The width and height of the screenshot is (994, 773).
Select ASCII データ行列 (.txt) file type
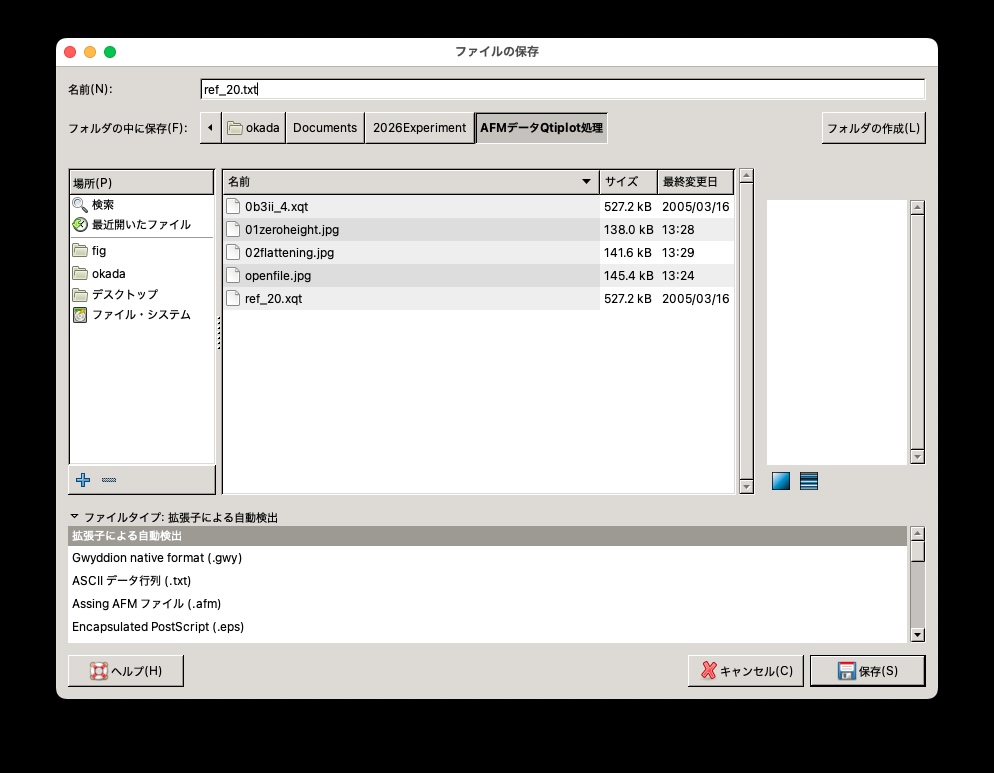point(487,581)
